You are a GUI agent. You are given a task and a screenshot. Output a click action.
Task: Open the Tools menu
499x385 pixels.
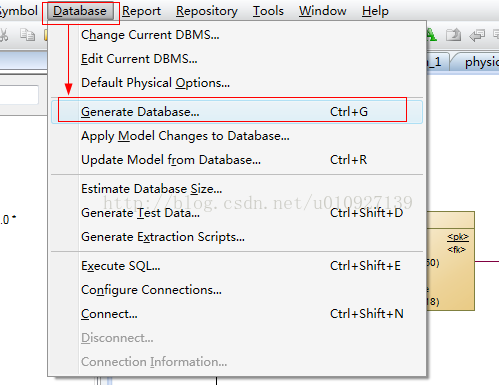coord(268,11)
